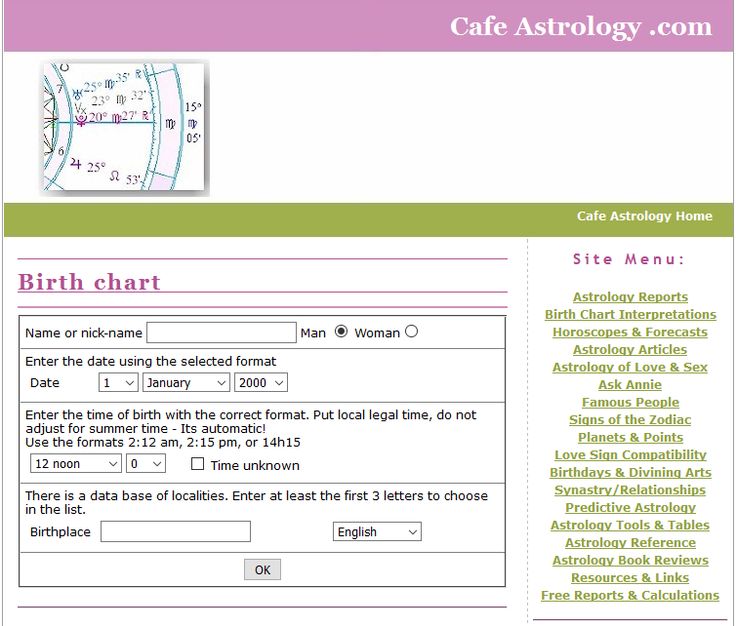Viewport: 736px width, 626px height.
Task: Open the hour dropdown showing 12 noon
Action: pos(76,464)
